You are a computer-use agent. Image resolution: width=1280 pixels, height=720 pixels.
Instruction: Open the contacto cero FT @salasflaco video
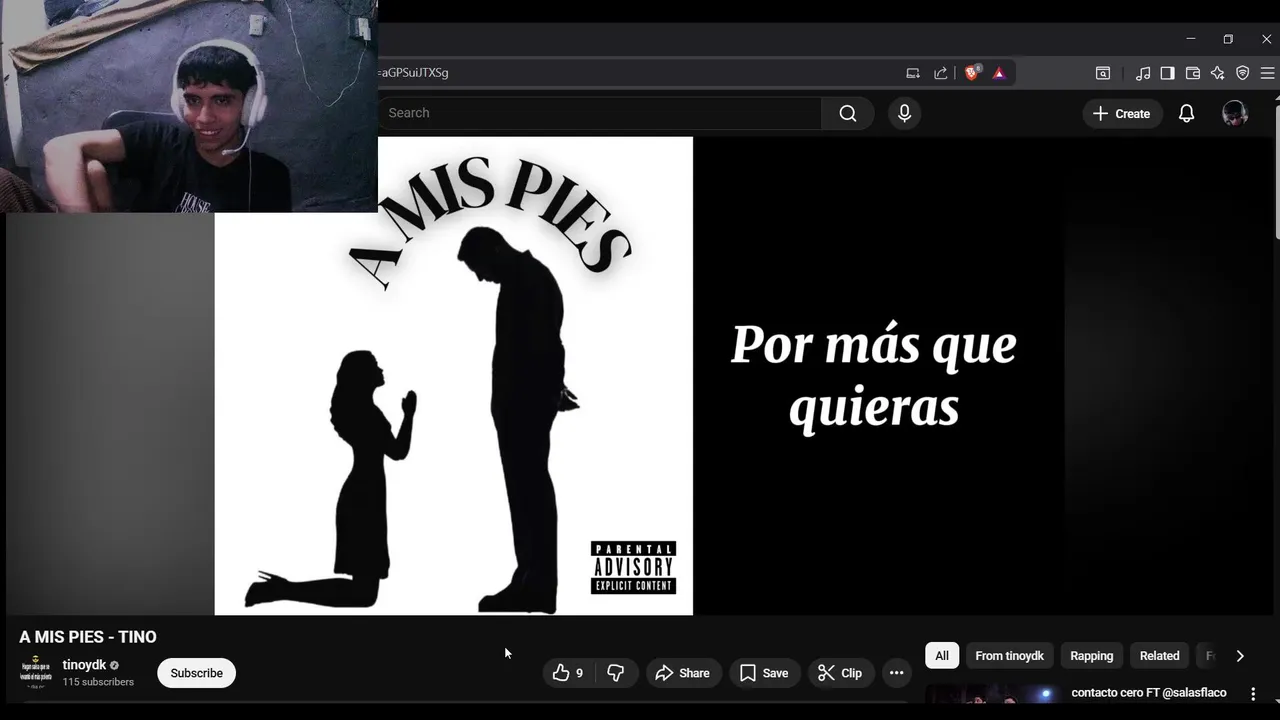pyautogui.click(x=1149, y=693)
